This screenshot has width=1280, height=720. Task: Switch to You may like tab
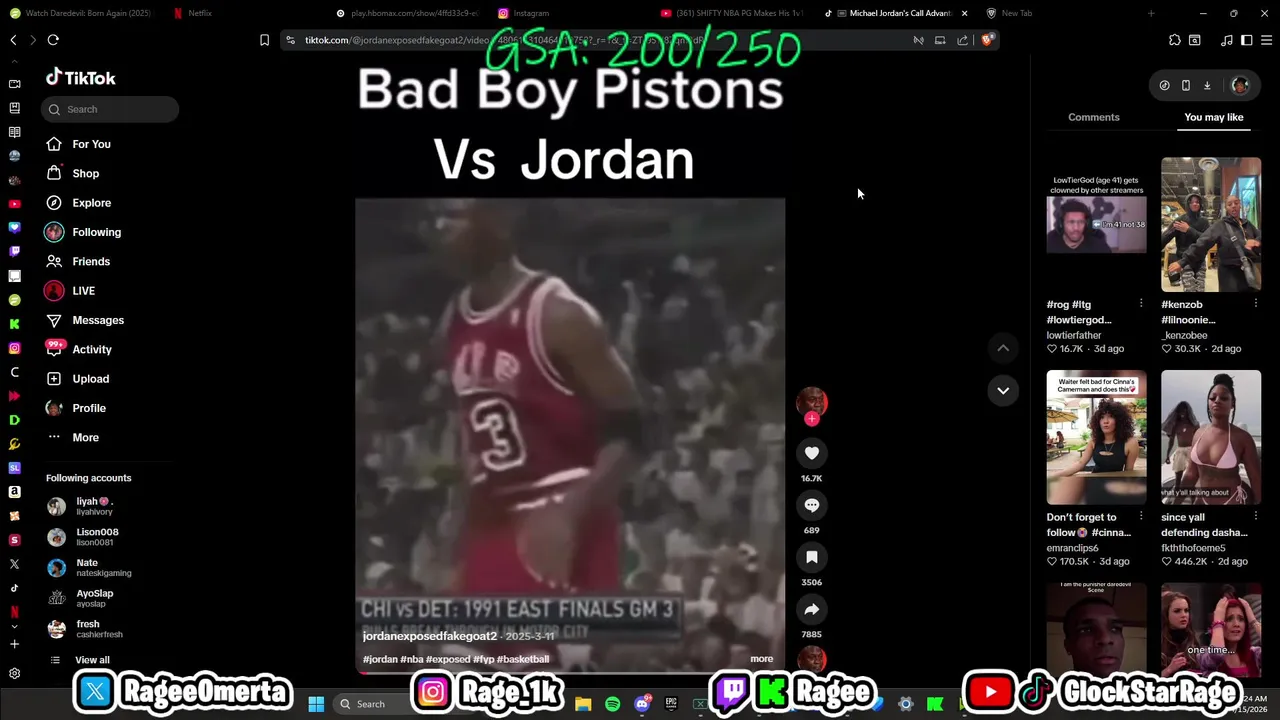click(x=1213, y=117)
